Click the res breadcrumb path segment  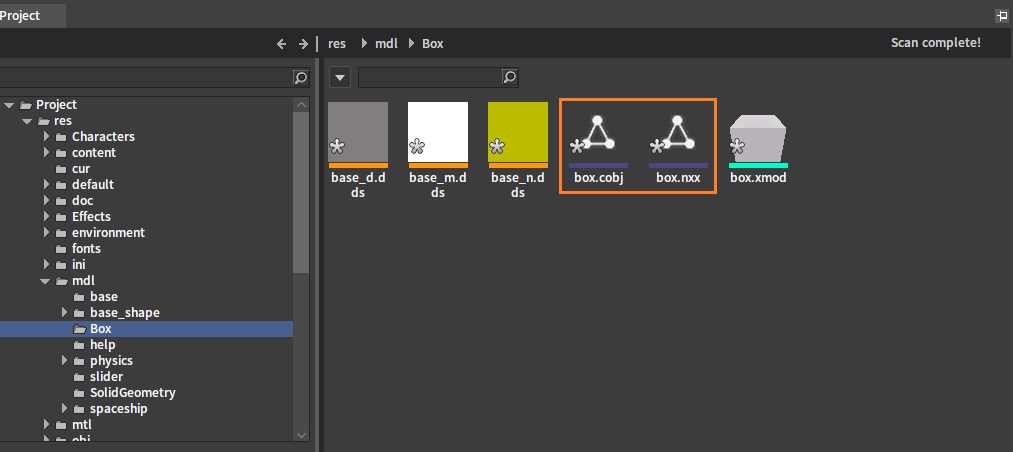pyautogui.click(x=337, y=43)
